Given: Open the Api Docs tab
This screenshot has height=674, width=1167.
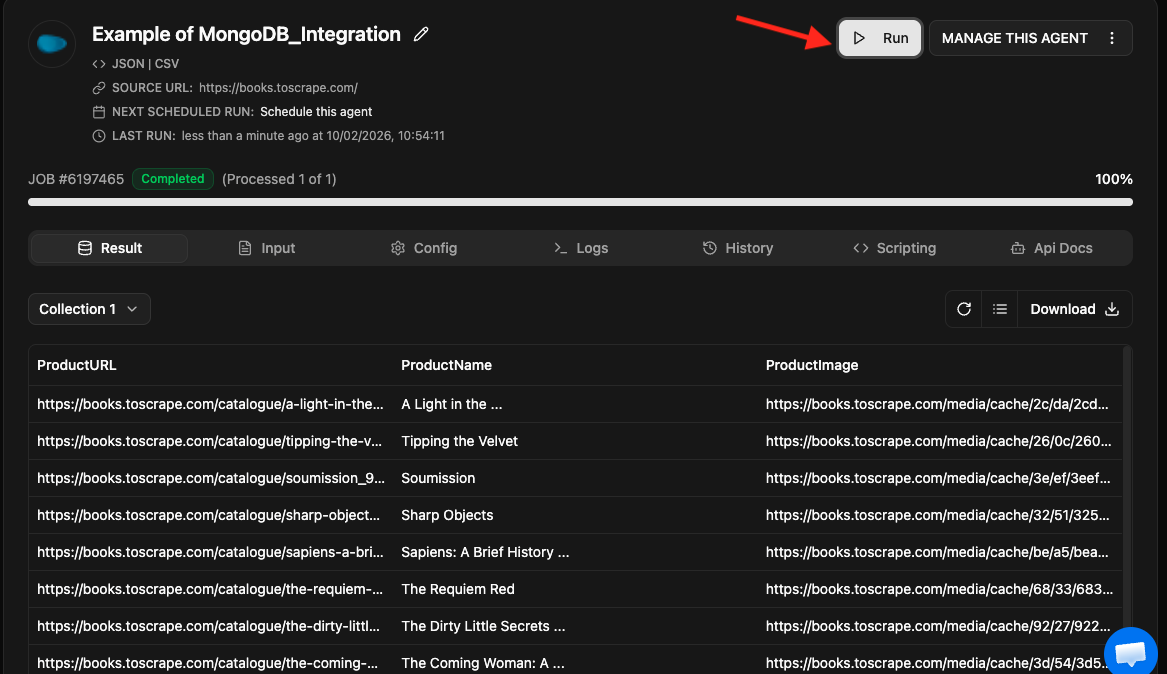Looking at the screenshot, I should coord(1052,248).
